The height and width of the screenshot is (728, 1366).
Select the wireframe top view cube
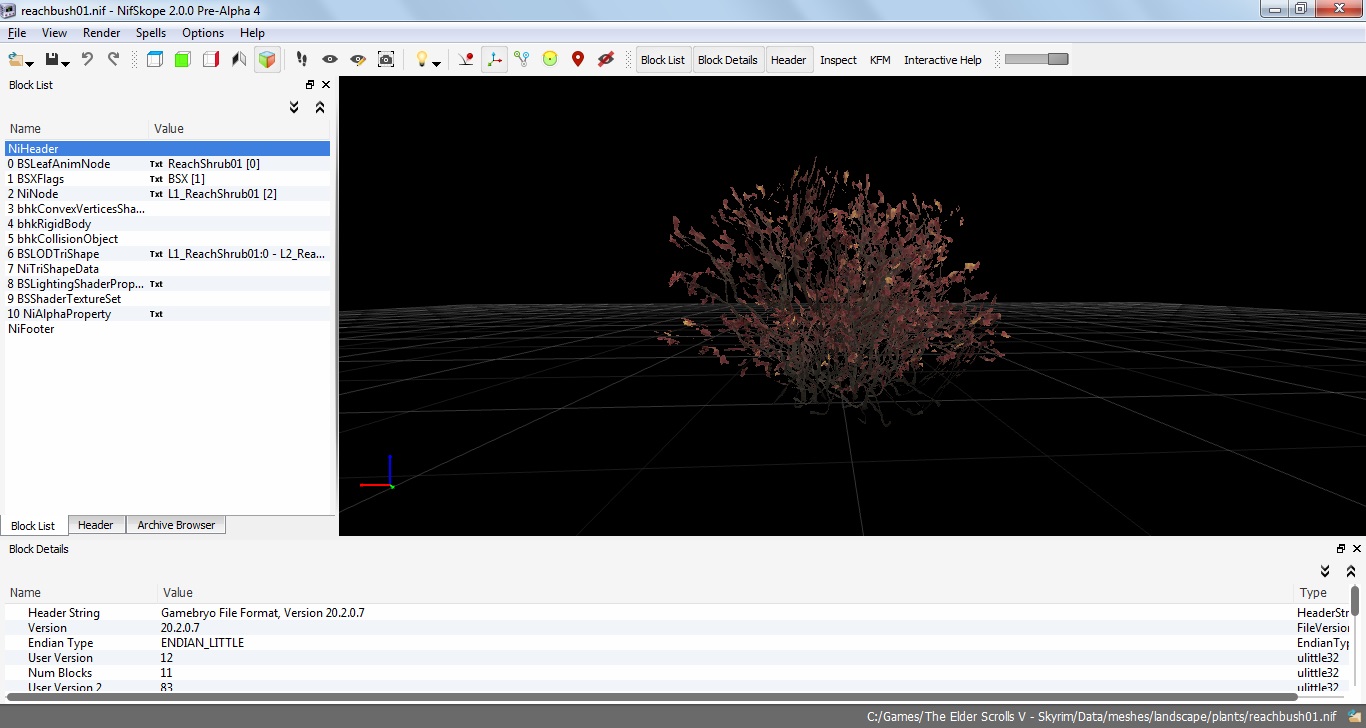coord(154,60)
